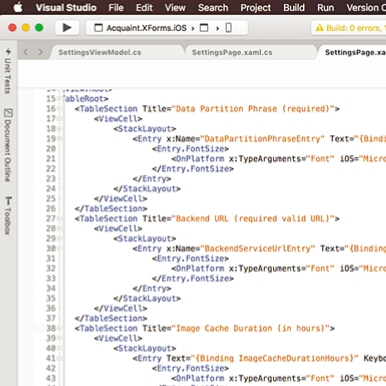Open the Document Outline side panel

point(8,145)
